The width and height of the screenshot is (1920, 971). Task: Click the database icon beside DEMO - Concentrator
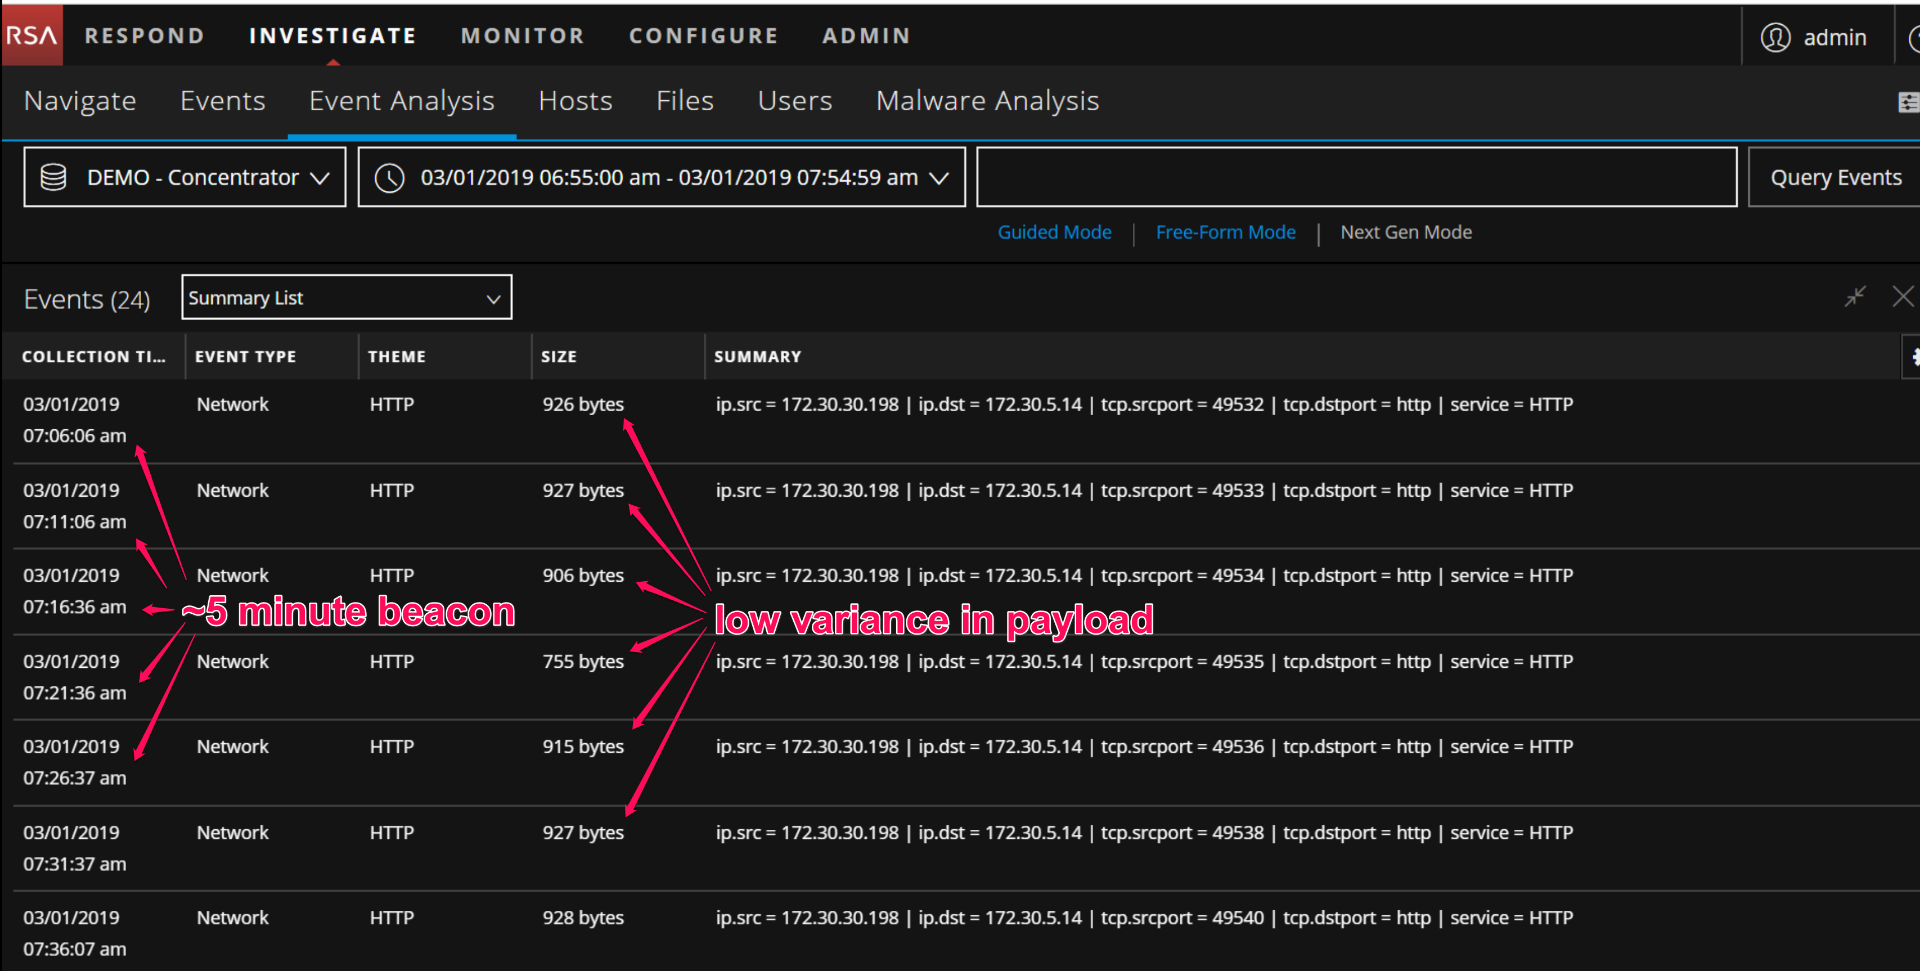(53, 177)
